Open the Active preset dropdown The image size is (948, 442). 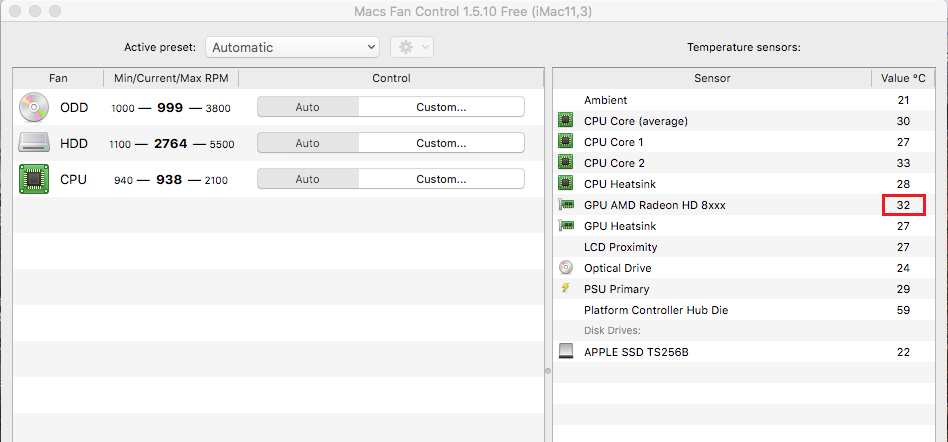tap(292, 47)
